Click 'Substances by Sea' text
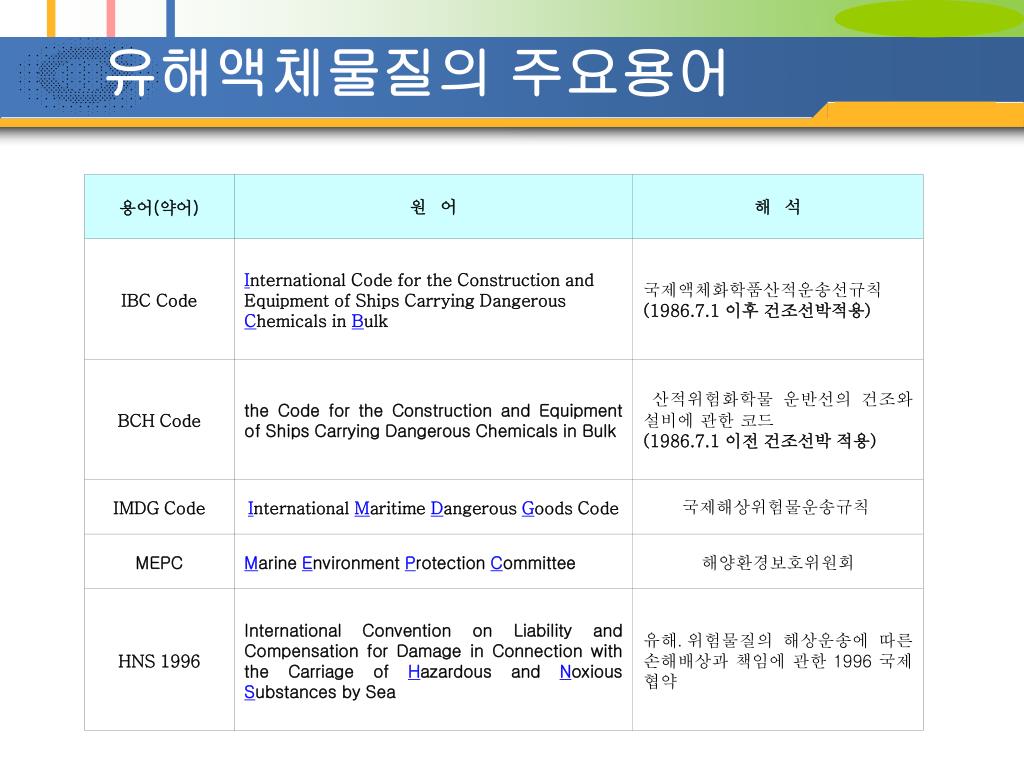Screen dimensions: 1024x768 tap(319, 692)
